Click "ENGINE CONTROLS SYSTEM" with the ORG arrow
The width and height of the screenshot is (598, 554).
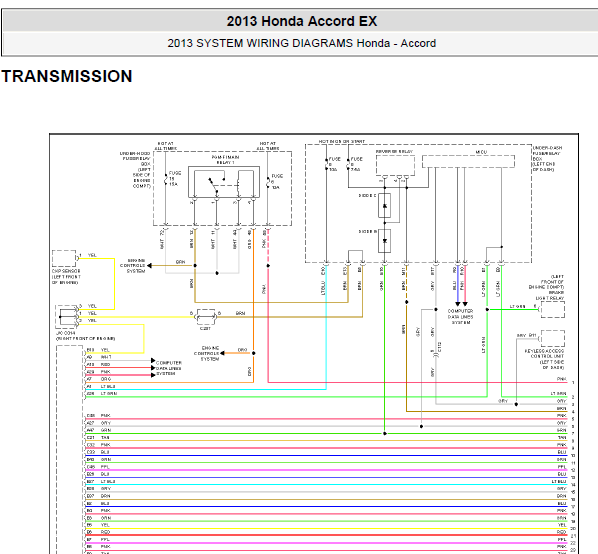pos(206,353)
